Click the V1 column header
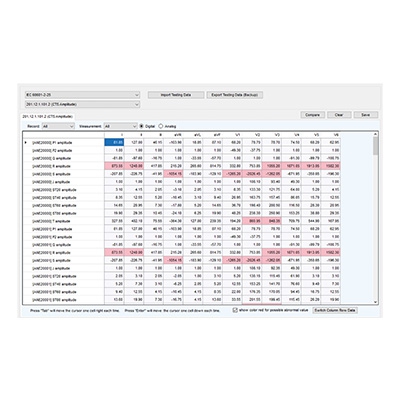 [232, 135]
